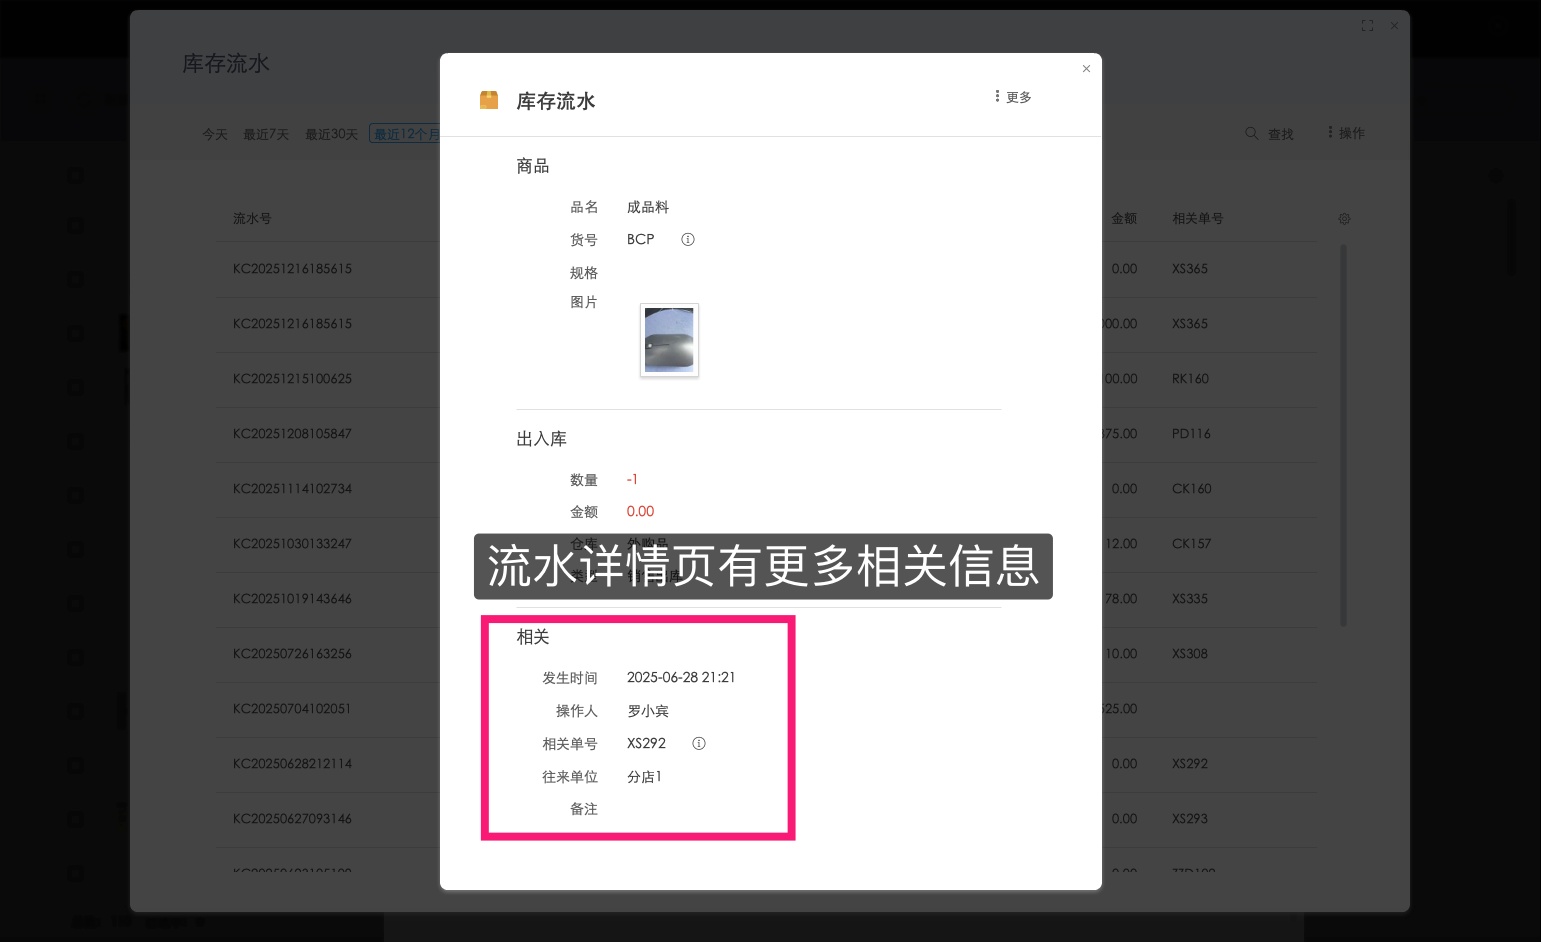The width and height of the screenshot is (1541, 942).
Task: Open the 更多 menu on the dialog header
Action: tap(1012, 96)
